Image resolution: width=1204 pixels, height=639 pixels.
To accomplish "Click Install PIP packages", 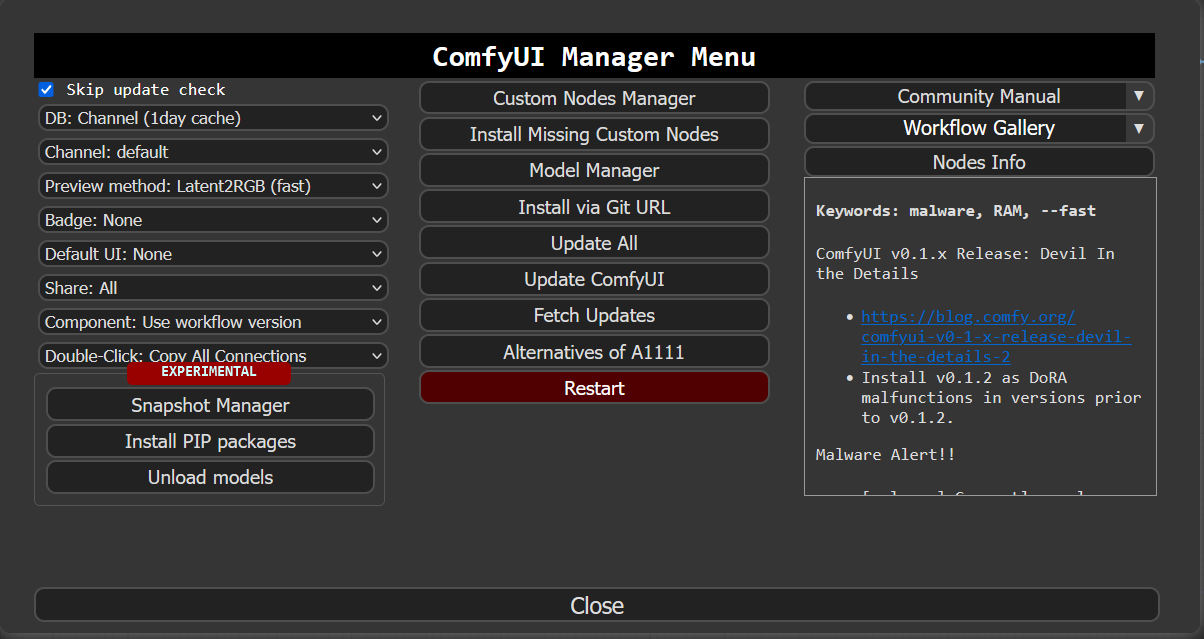I will tap(210, 441).
